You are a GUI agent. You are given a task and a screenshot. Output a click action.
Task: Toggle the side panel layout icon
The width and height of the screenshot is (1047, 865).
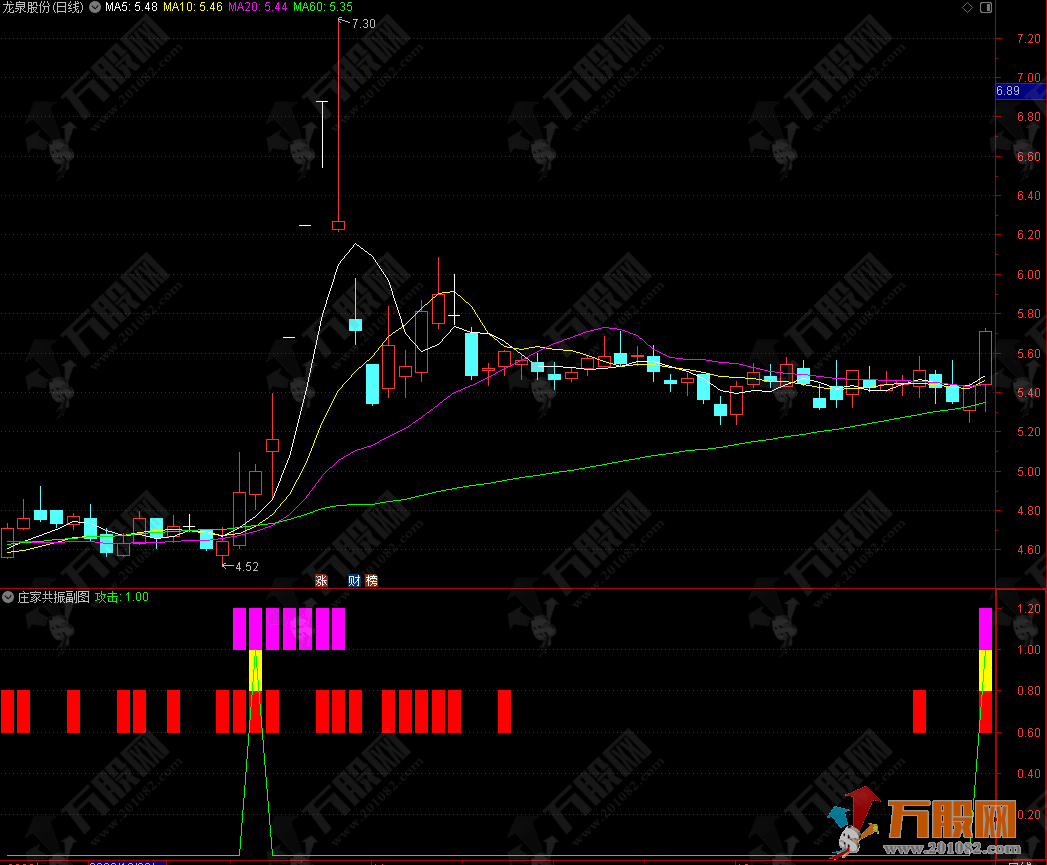[x=986, y=7]
